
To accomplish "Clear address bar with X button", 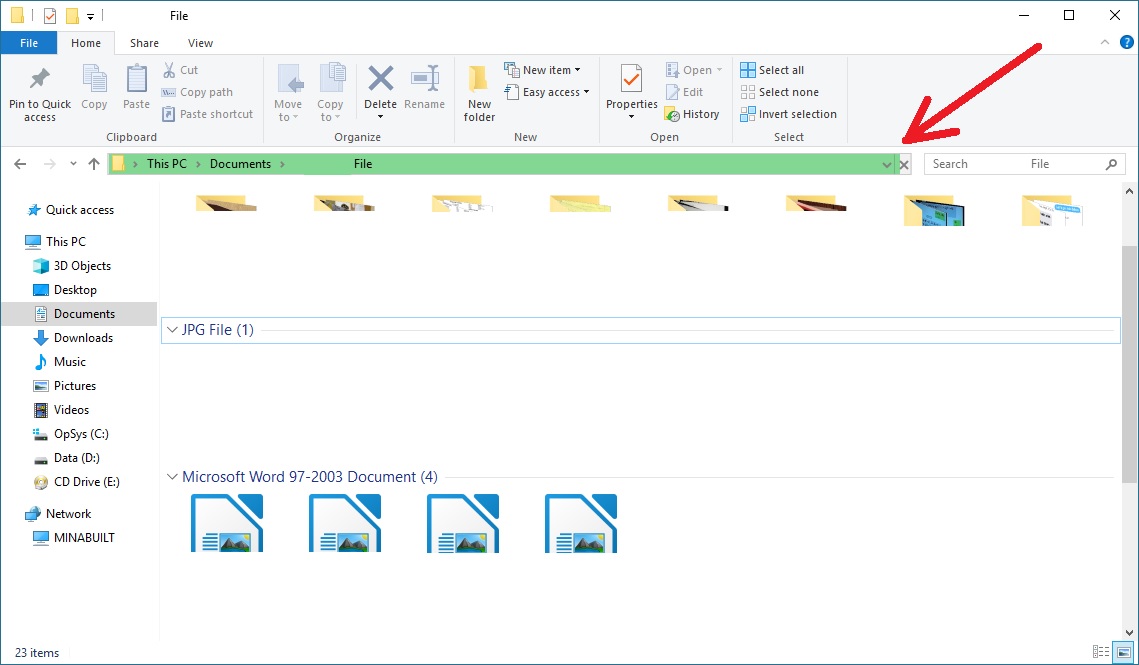I will [x=904, y=165].
